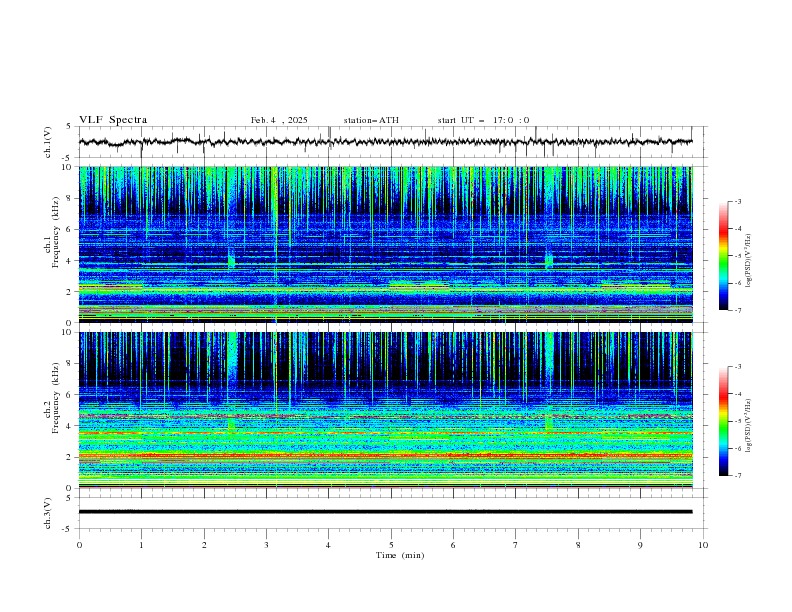Image resolution: width=792 pixels, height=612 pixels.
Task: Click the red 2 kHz band in ch.2 spectrogram
Action: tap(385, 455)
